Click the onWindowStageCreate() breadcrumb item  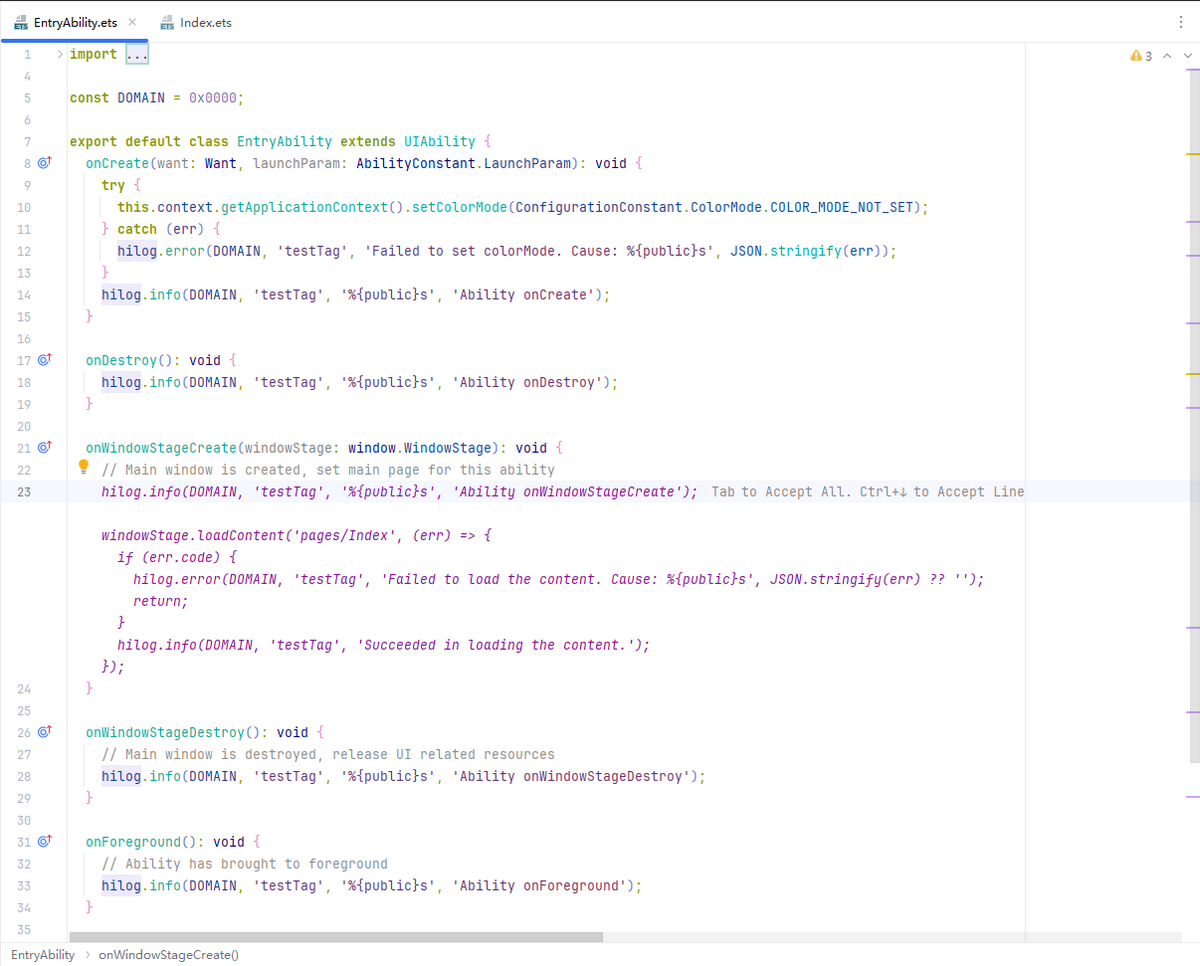coord(168,955)
